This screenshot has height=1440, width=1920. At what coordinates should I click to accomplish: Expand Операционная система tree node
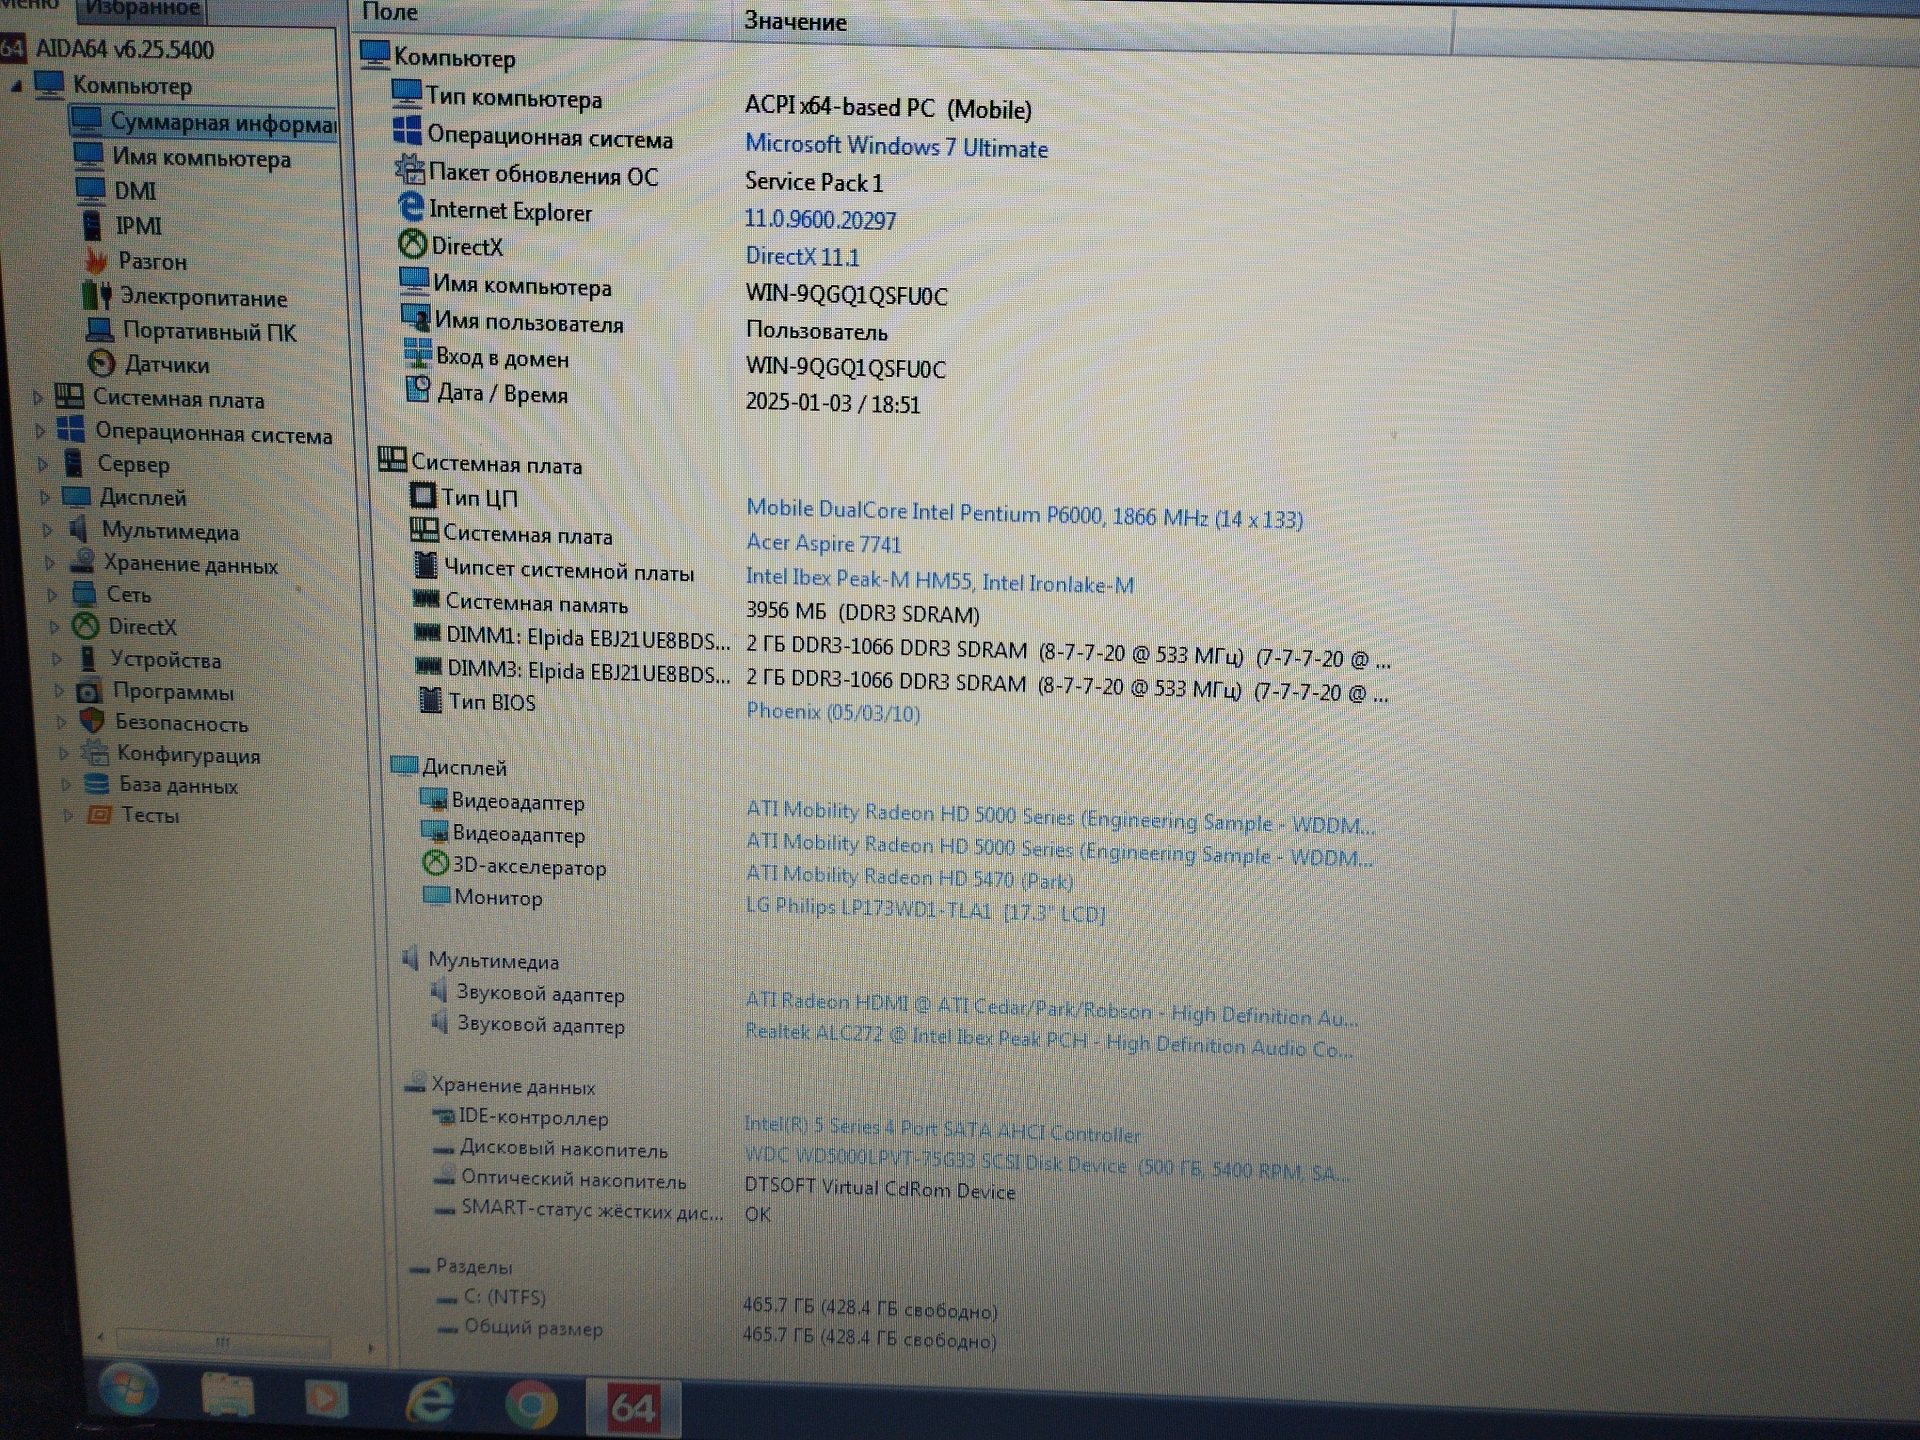(x=40, y=432)
